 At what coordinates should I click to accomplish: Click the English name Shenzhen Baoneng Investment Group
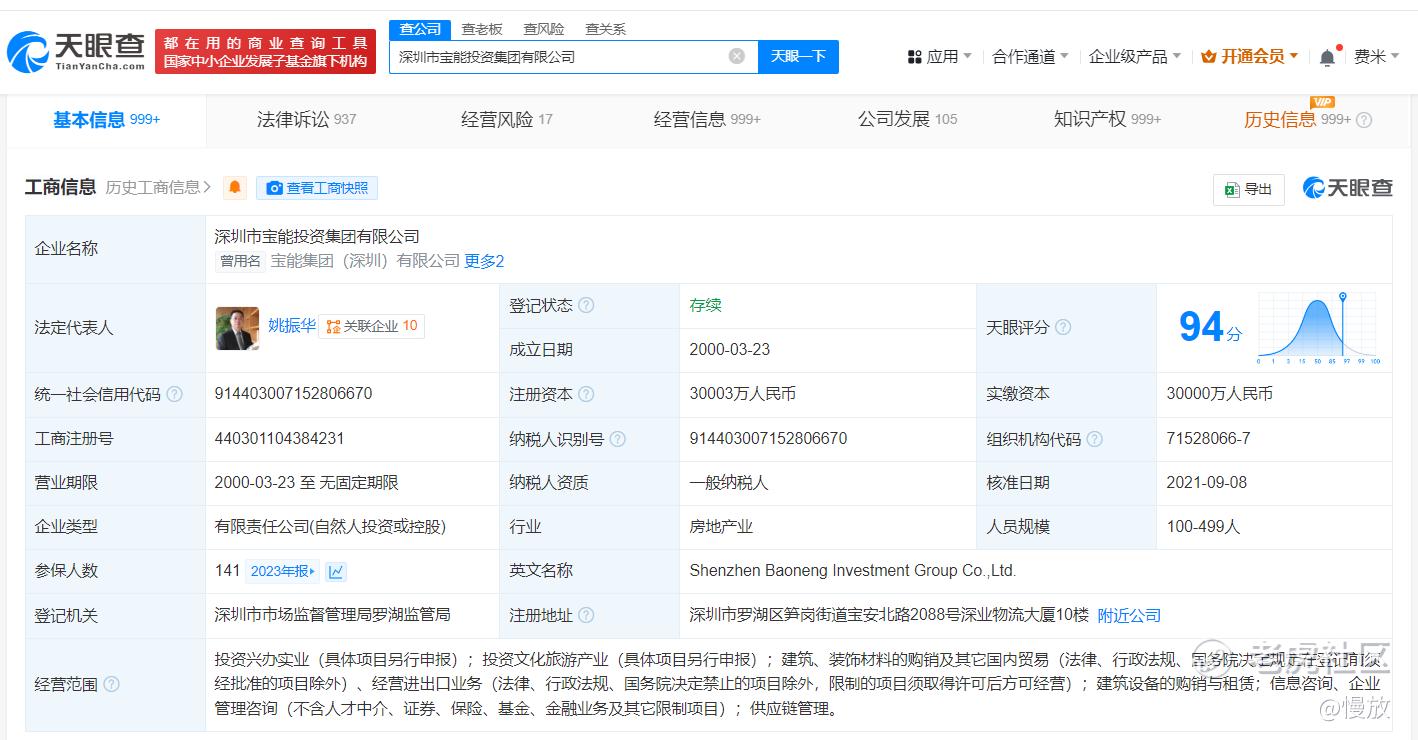tap(852, 571)
